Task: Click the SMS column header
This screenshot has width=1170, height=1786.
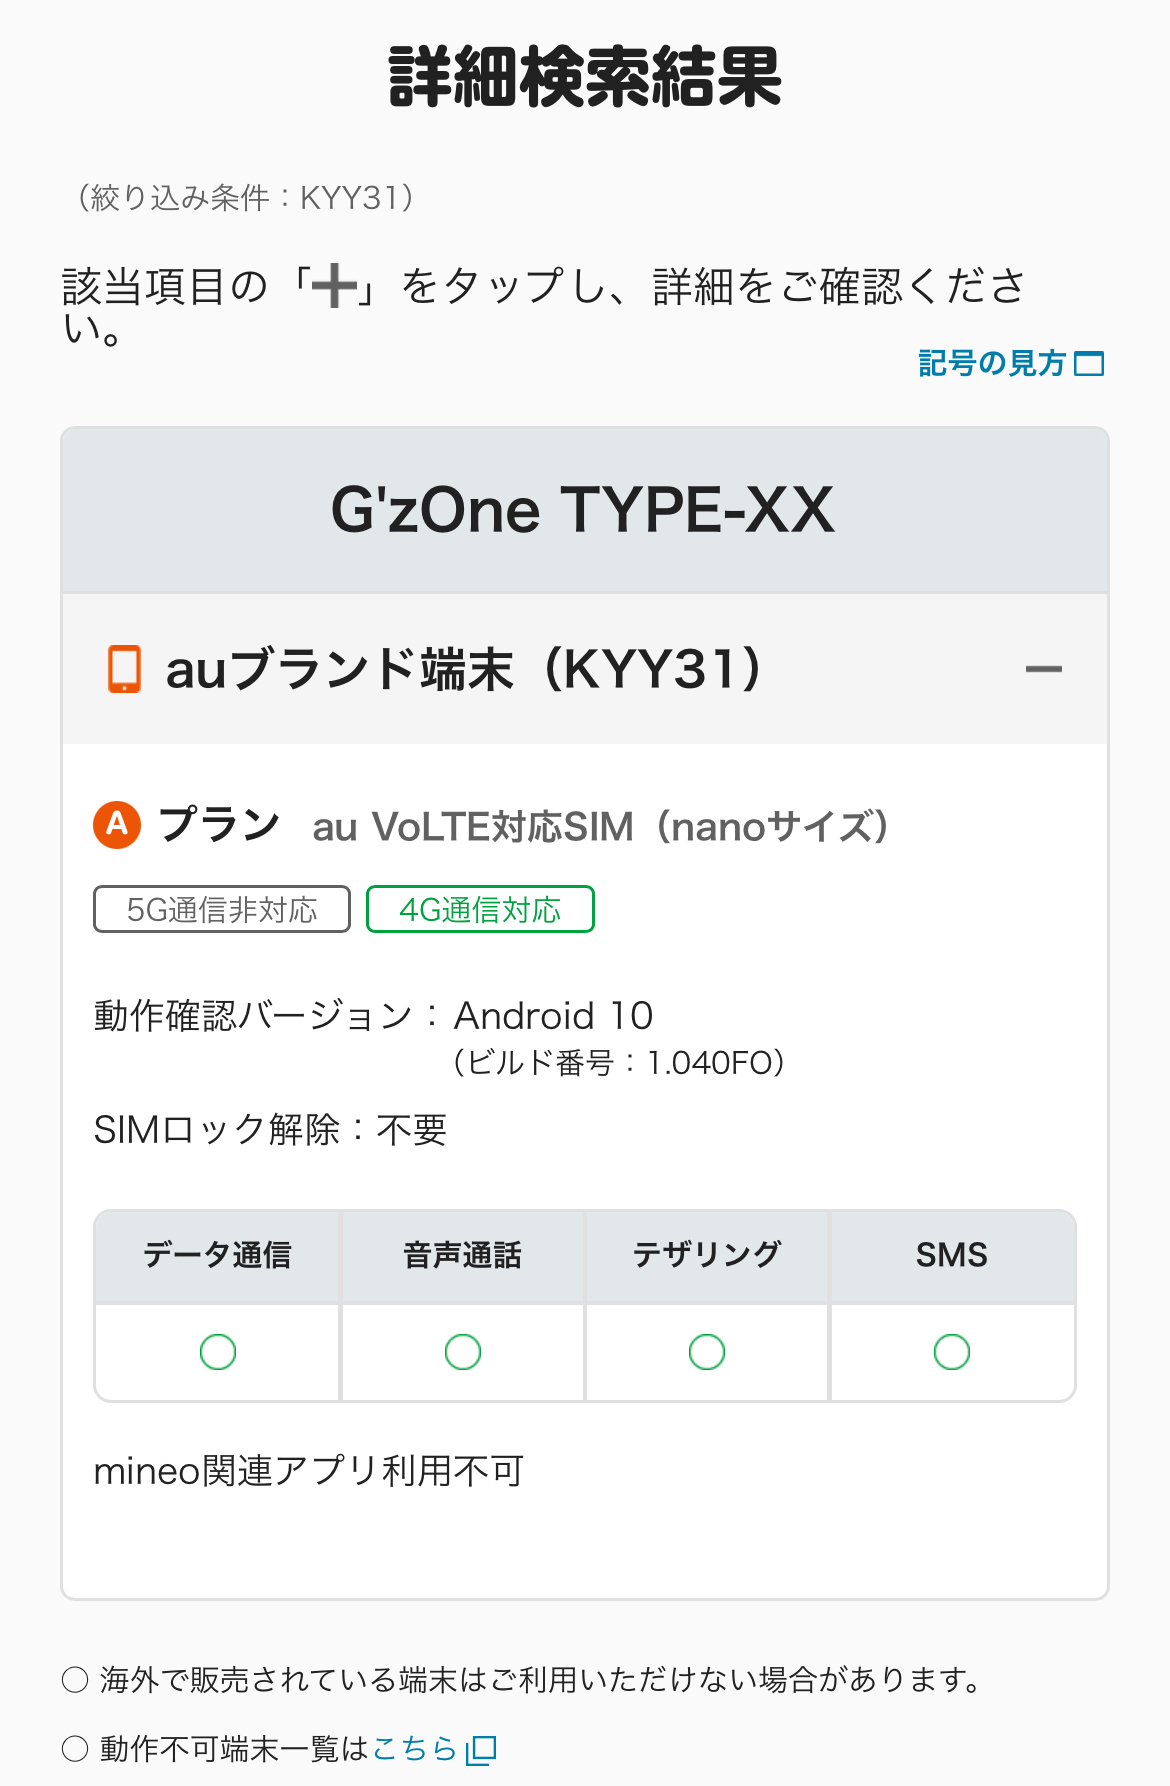Action: [x=952, y=1255]
